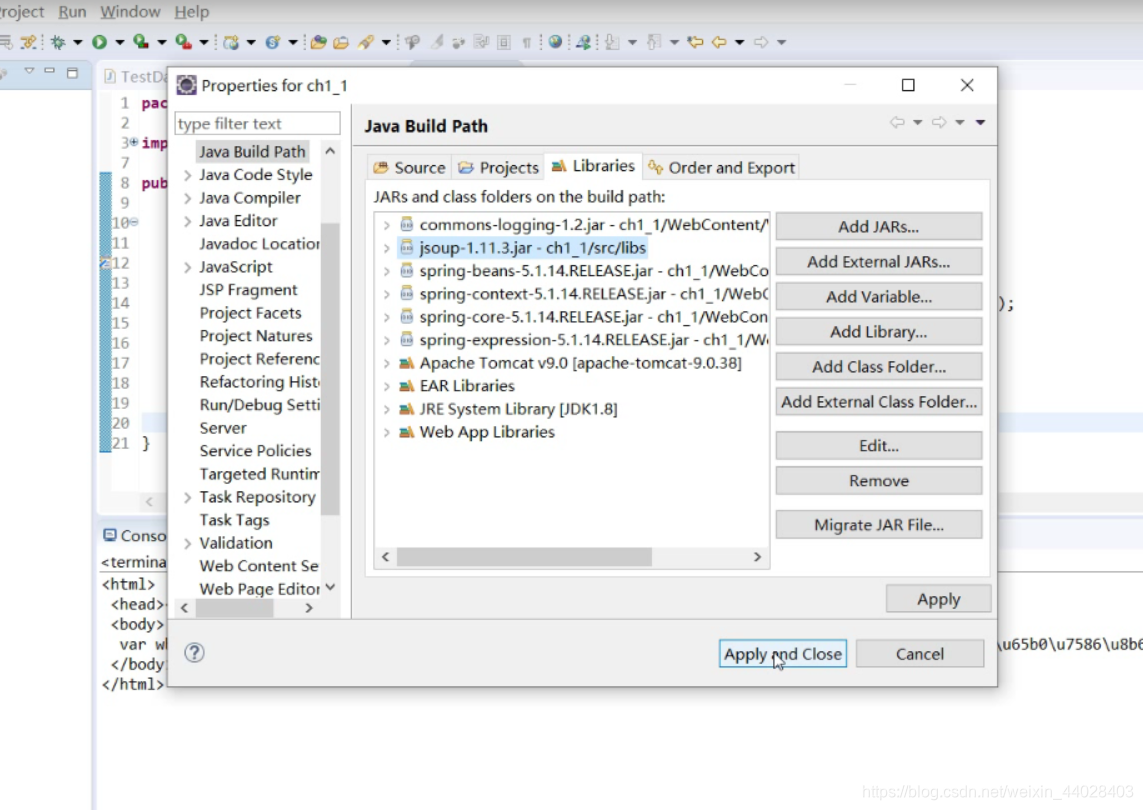Image resolution: width=1143 pixels, height=810 pixels.
Task: Click the Add Variable... button
Action: pyautogui.click(x=878, y=297)
